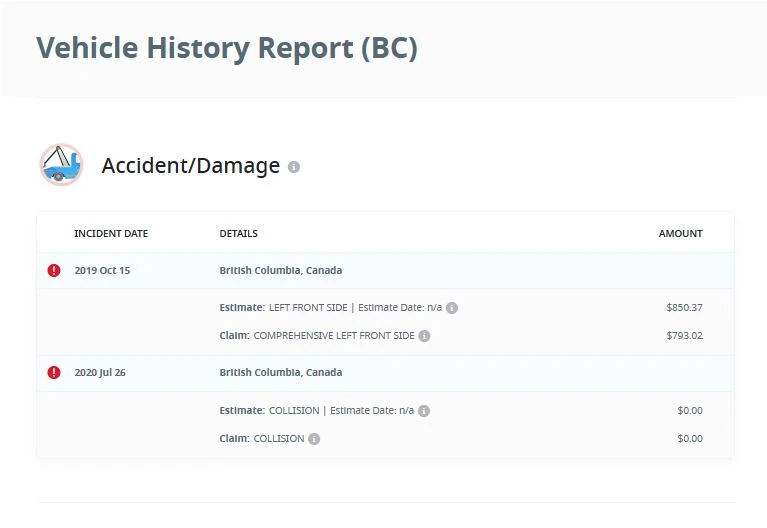This screenshot has width=767, height=528.
Task: Click the $850.37 estimate amount
Action: coord(684,307)
